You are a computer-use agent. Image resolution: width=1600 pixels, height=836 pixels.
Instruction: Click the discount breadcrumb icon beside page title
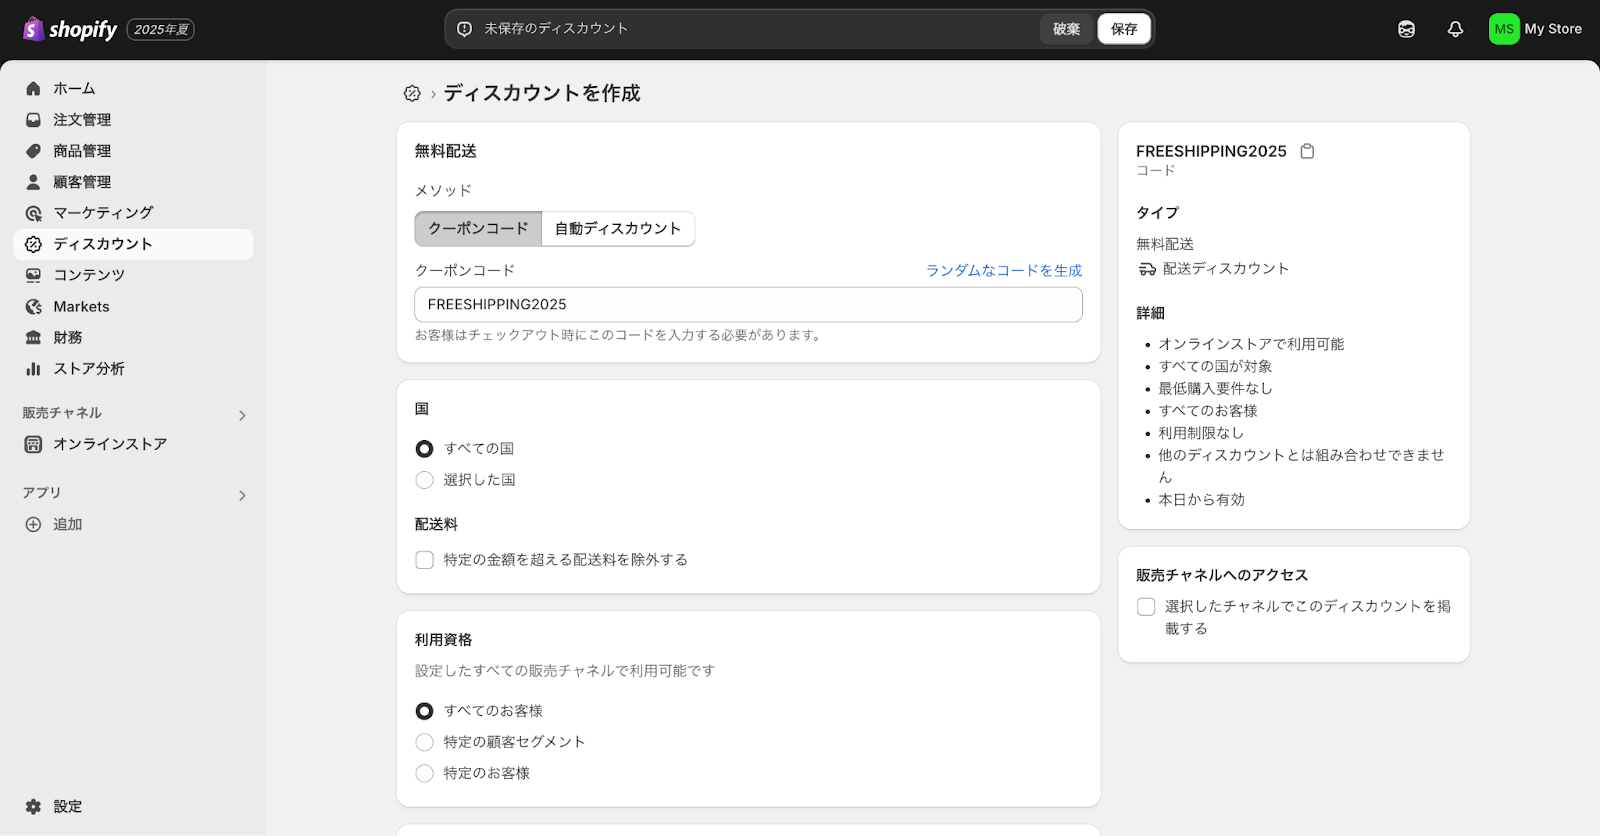point(412,93)
